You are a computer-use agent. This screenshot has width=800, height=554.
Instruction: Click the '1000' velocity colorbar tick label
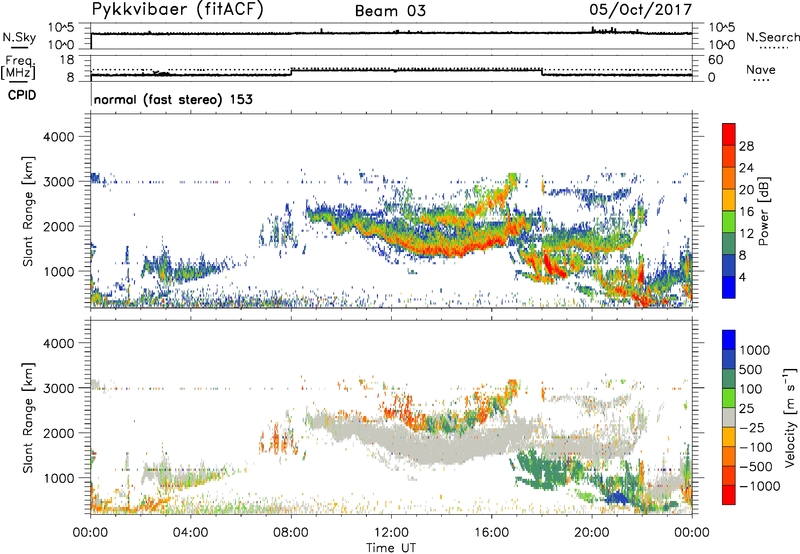[755, 350]
